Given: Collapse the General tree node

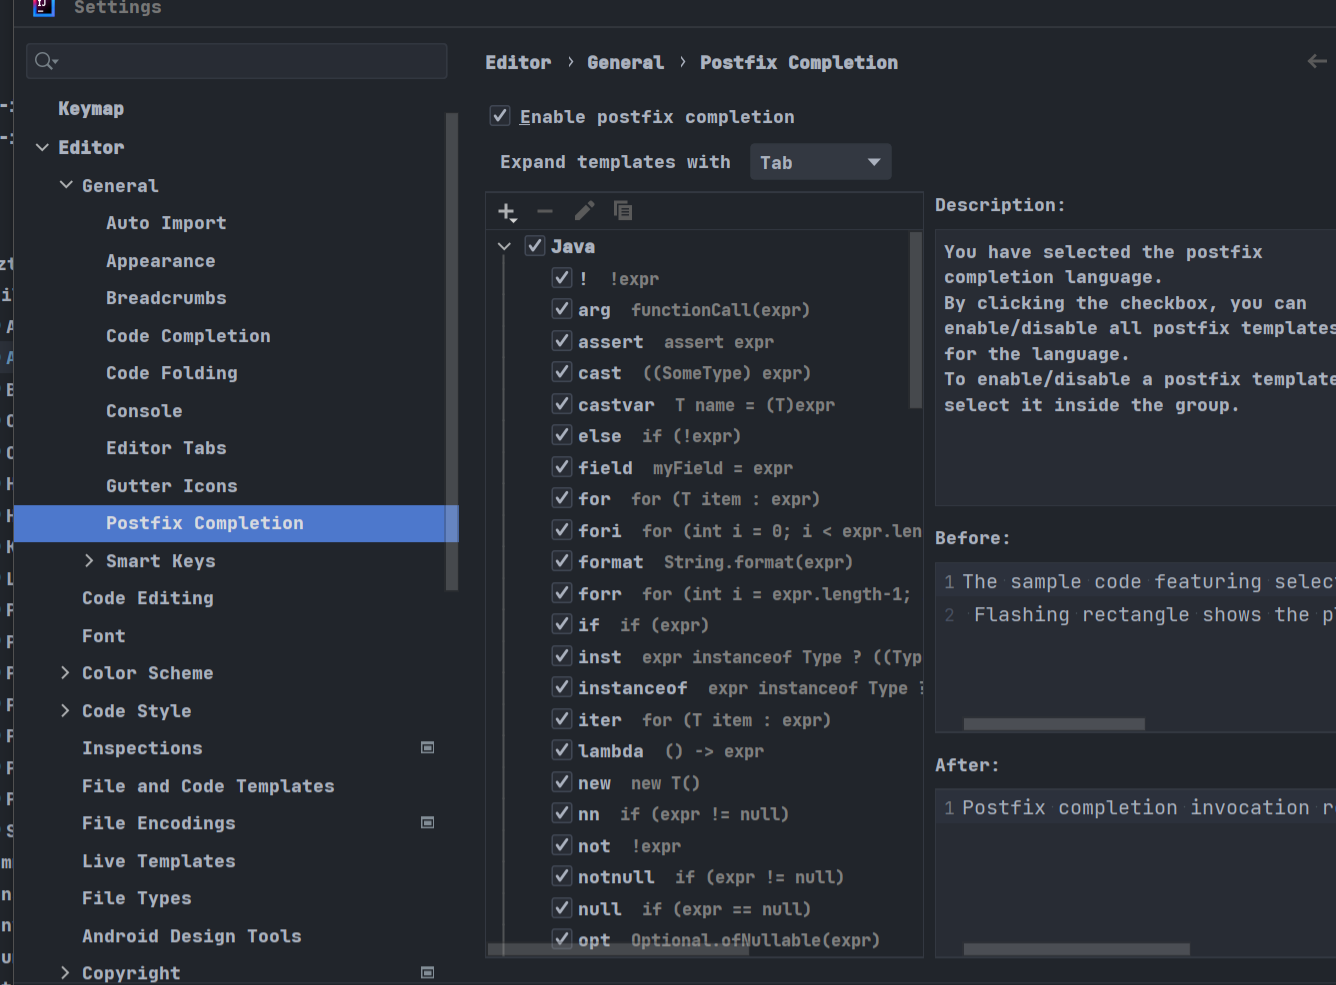Looking at the screenshot, I should pos(66,185).
